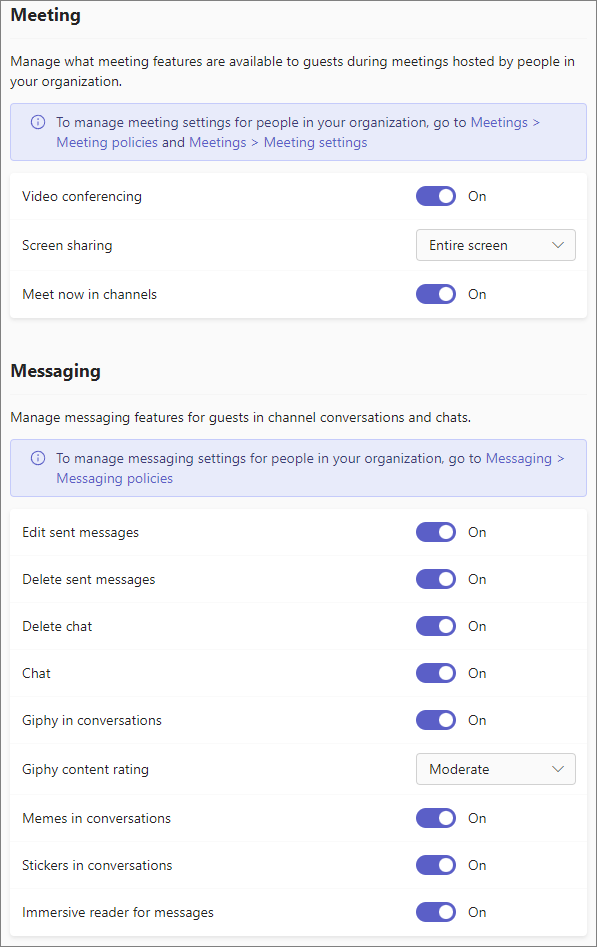
Task: Toggle the Delete chat setting
Action: (436, 626)
